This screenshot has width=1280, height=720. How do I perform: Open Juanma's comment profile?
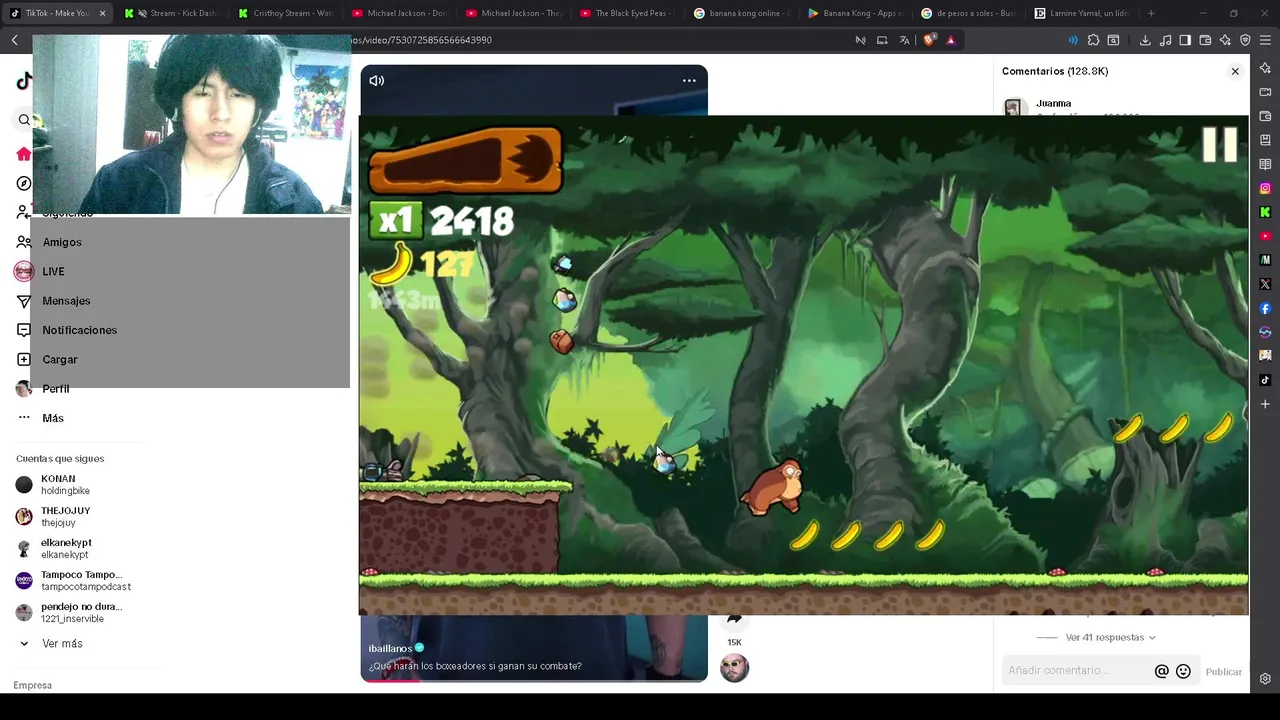(x=1053, y=104)
